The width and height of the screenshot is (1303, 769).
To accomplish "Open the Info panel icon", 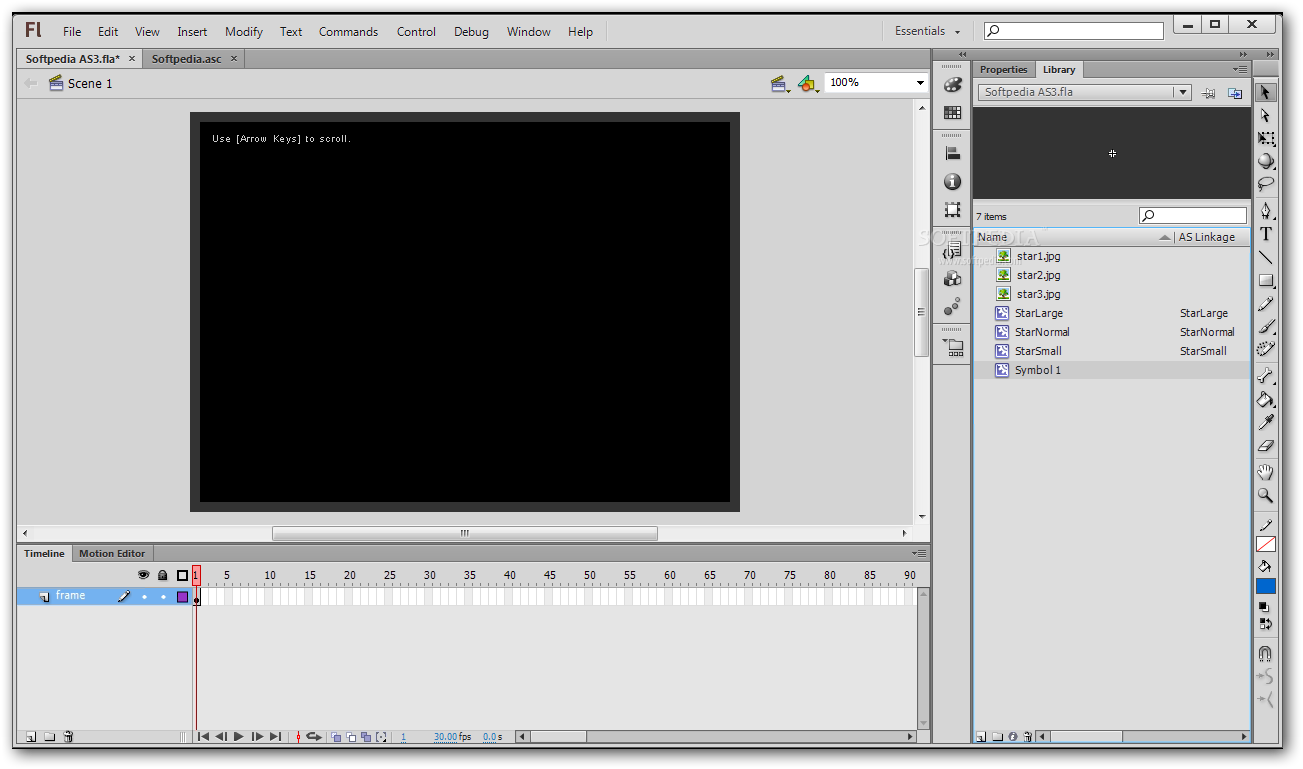I will pyautogui.click(x=952, y=182).
